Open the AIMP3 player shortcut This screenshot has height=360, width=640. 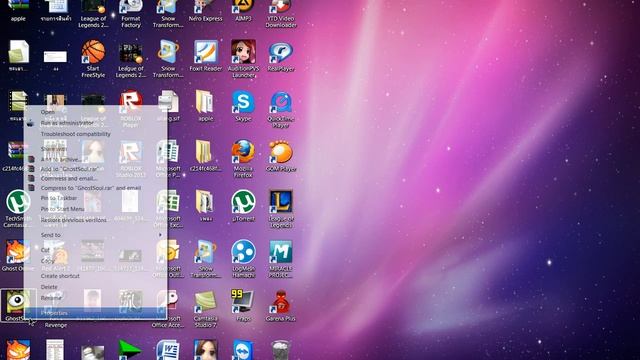pos(243,11)
